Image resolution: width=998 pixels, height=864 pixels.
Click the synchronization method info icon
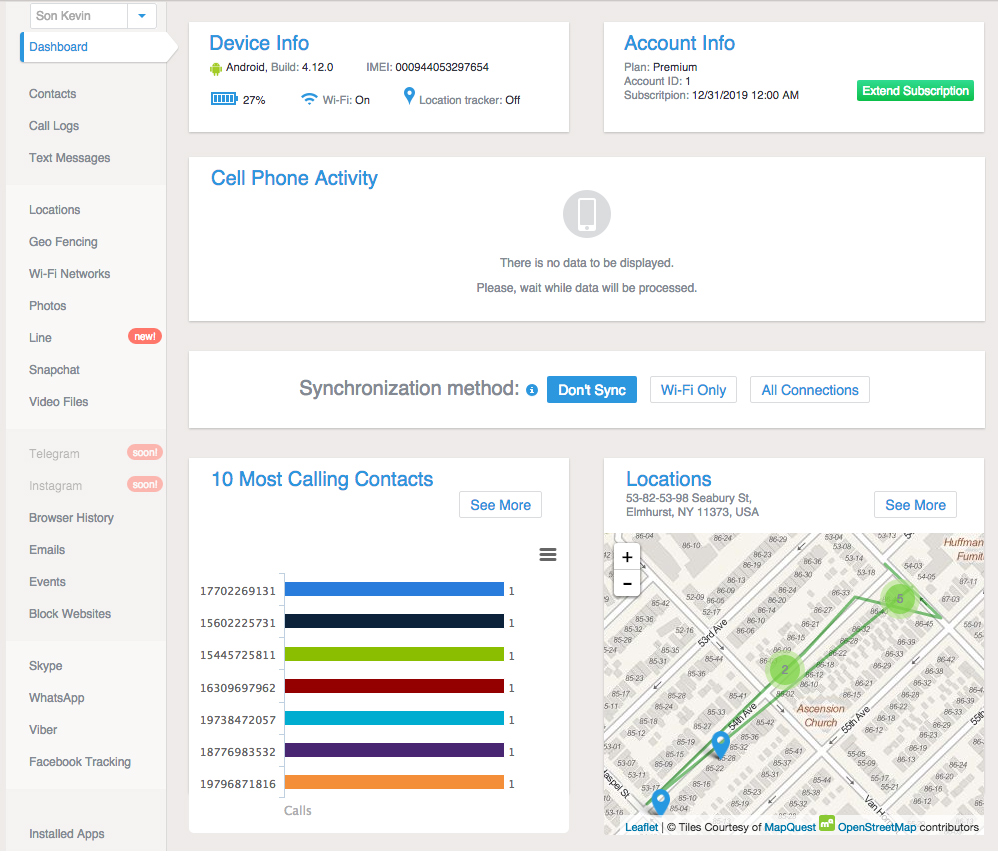pos(532,390)
